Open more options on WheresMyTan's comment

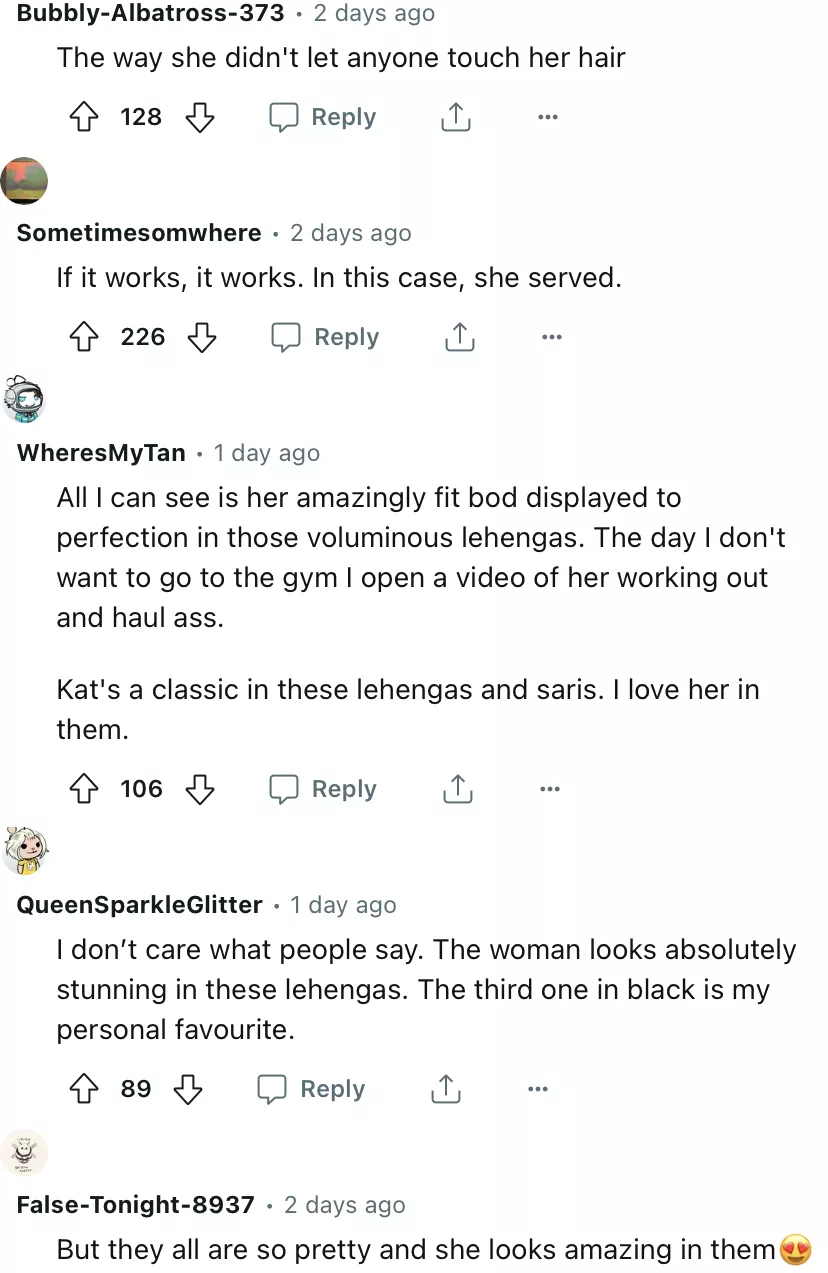coord(549,790)
